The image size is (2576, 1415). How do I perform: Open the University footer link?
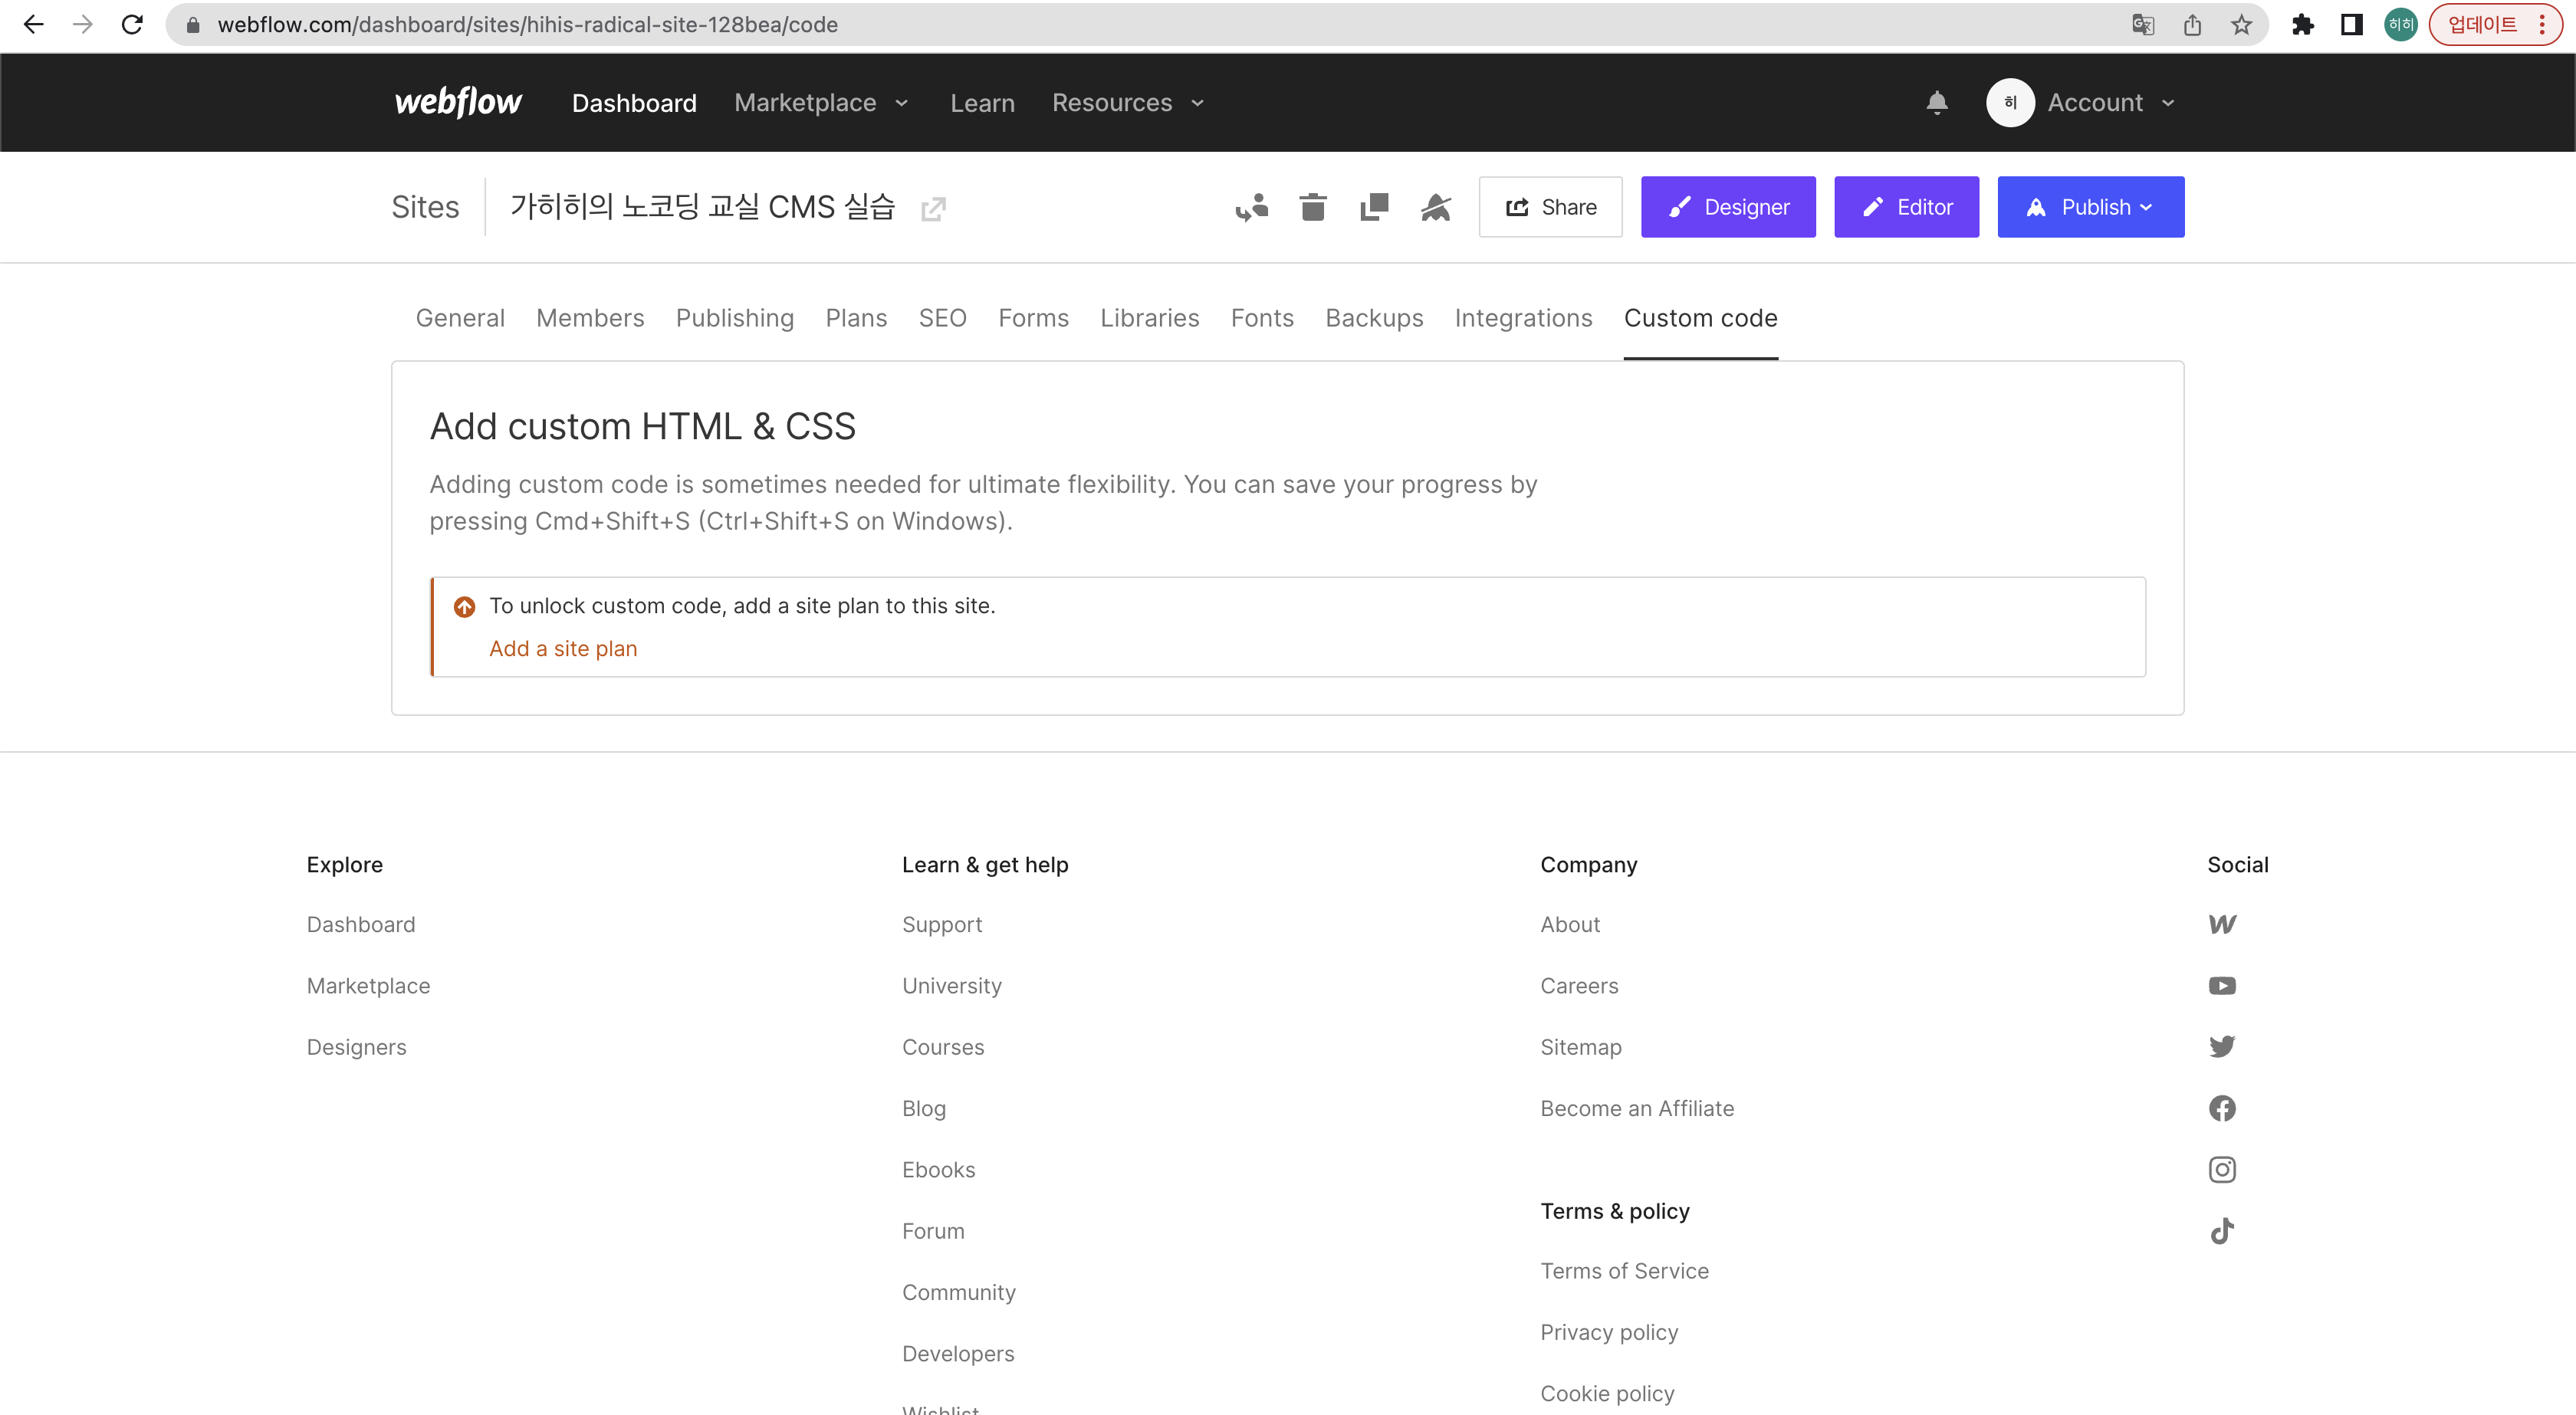pyautogui.click(x=952, y=986)
